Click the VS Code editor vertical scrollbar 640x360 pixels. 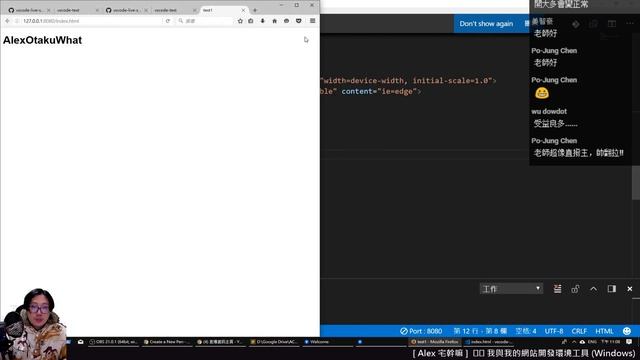[x=636, y=182]
